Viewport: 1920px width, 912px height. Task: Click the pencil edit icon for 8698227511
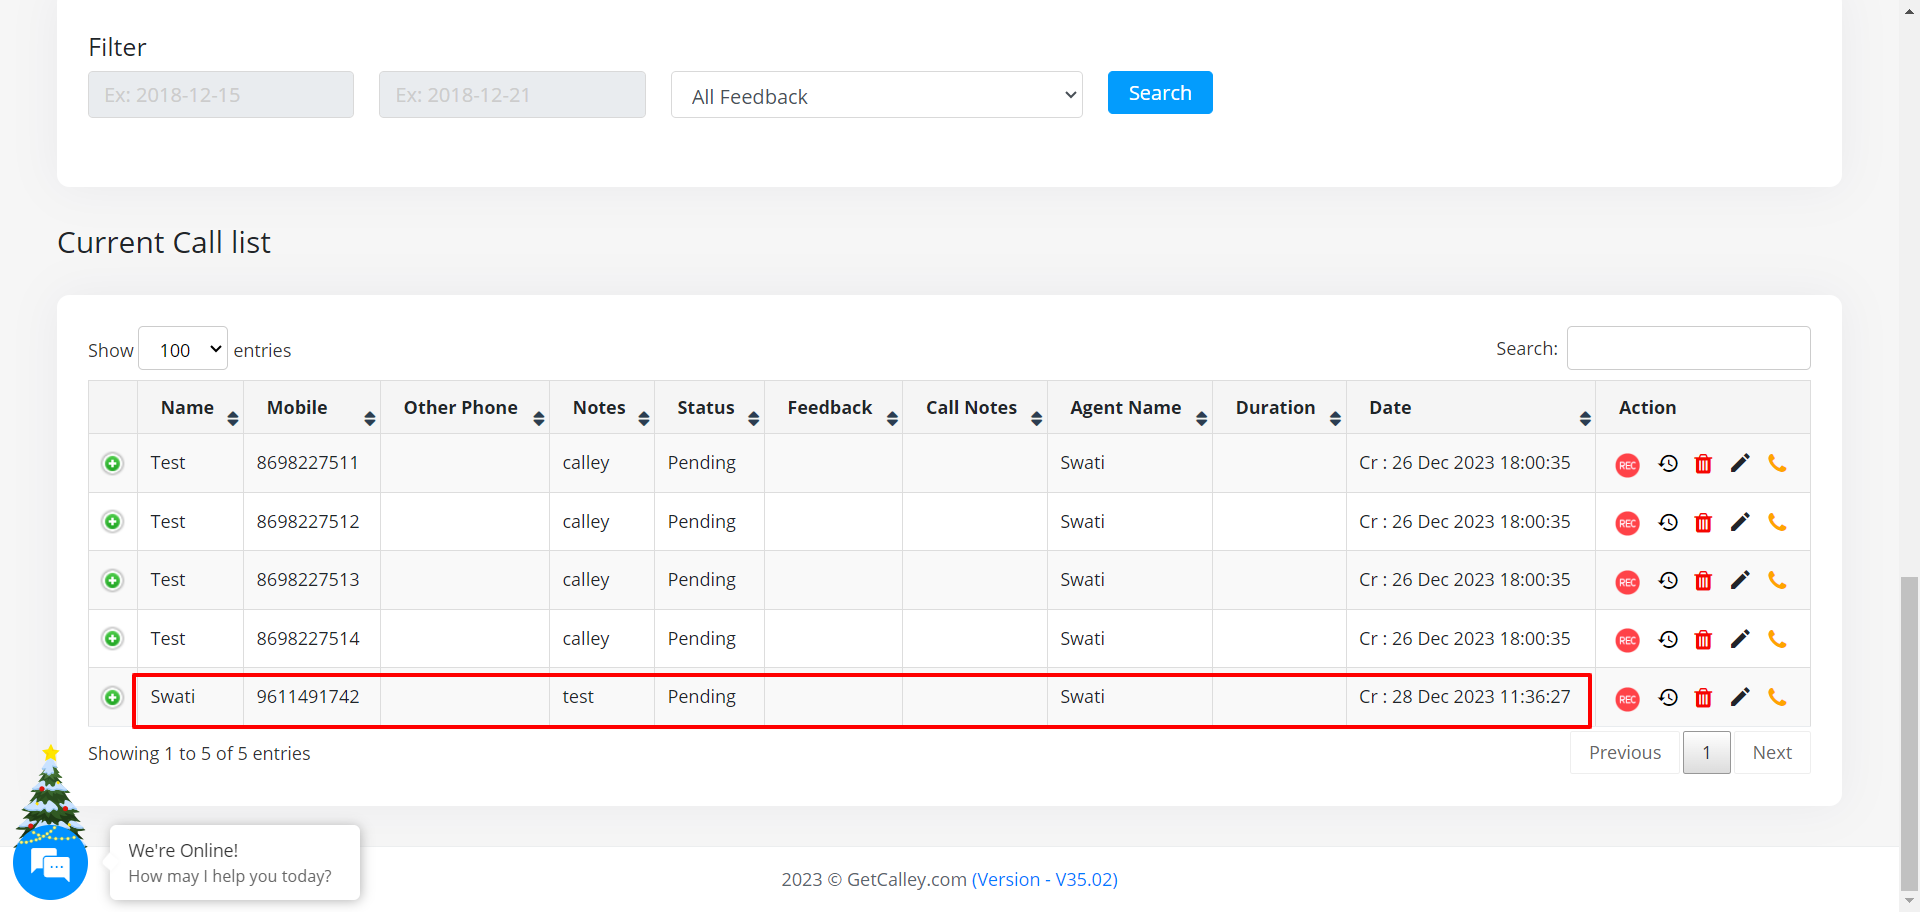coord(1740,463)
